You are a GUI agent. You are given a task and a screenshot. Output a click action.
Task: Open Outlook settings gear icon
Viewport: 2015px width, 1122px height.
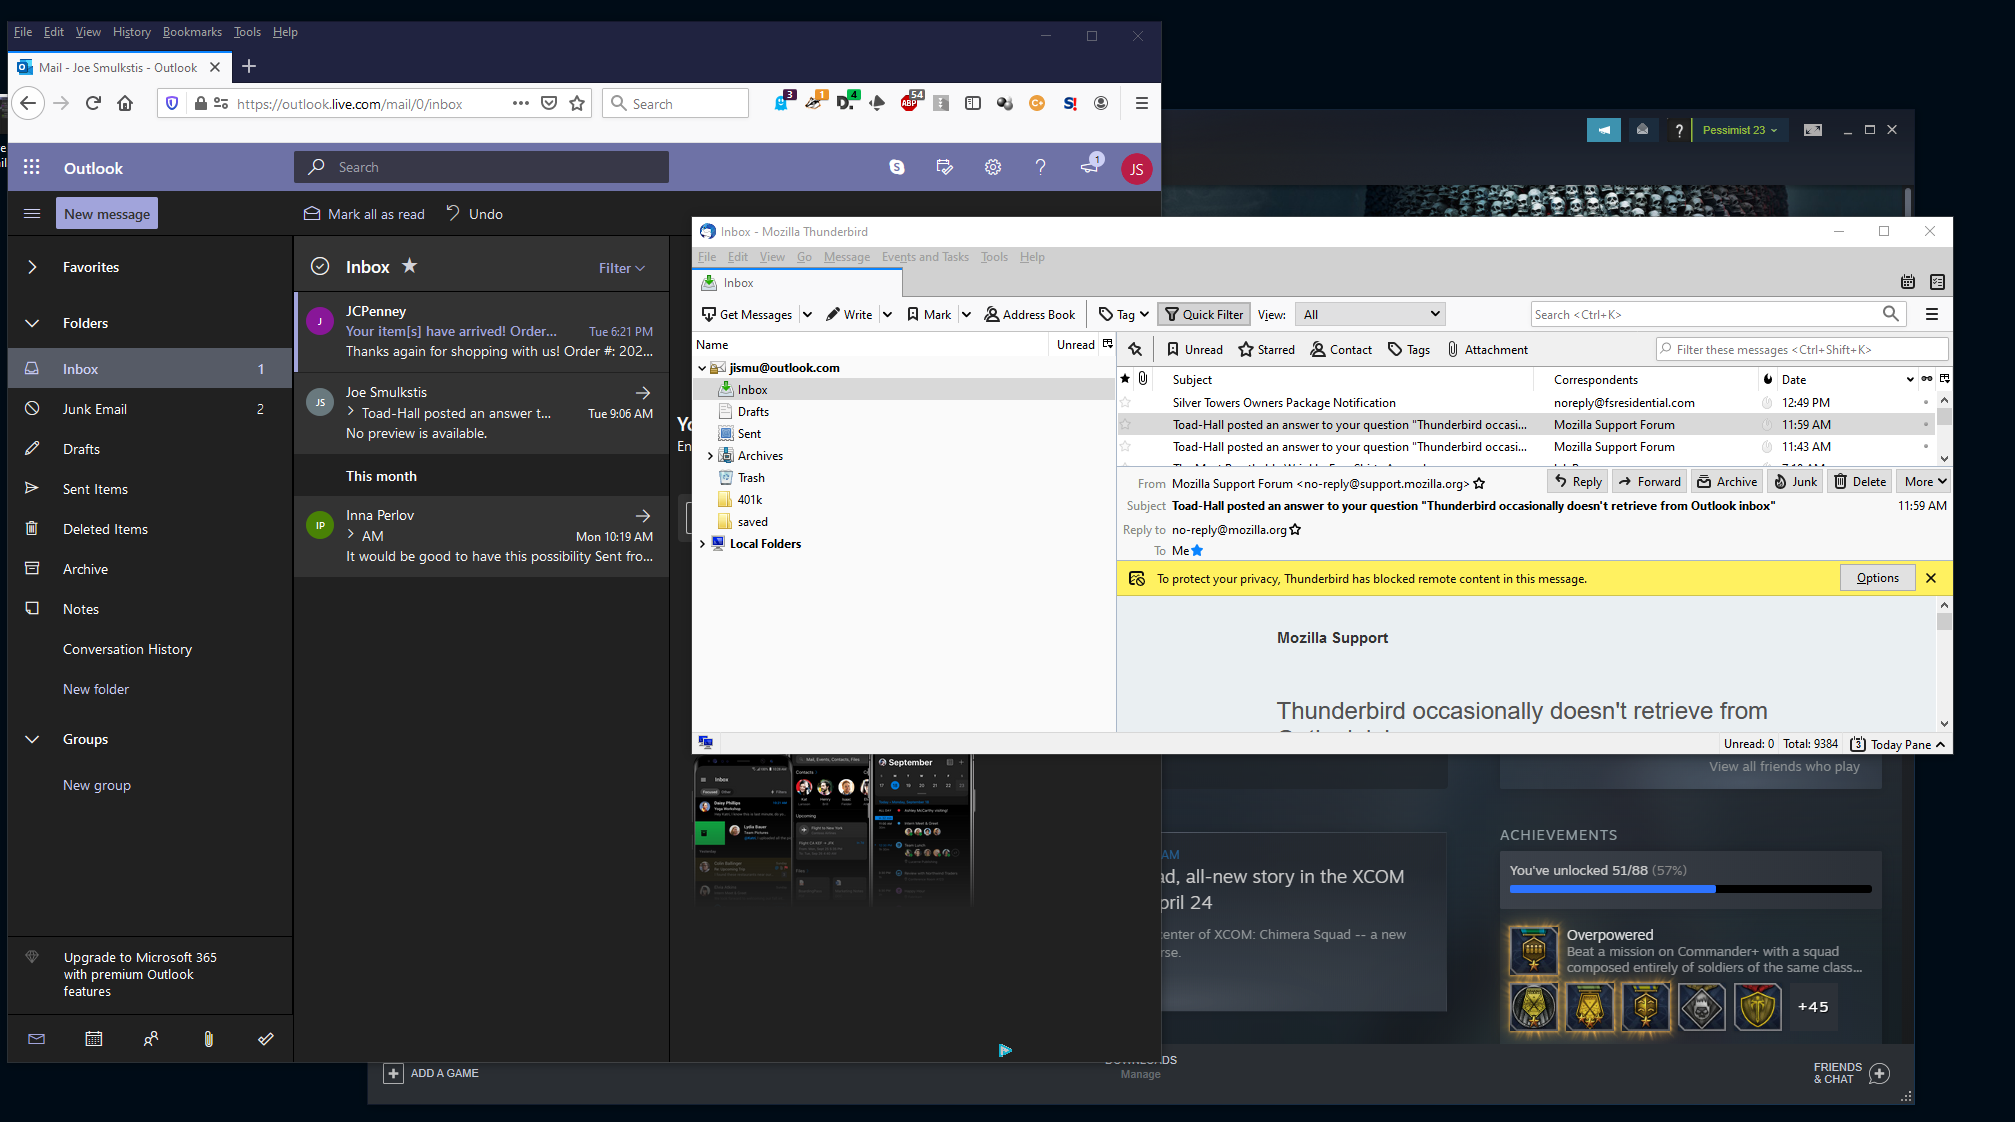992,168
